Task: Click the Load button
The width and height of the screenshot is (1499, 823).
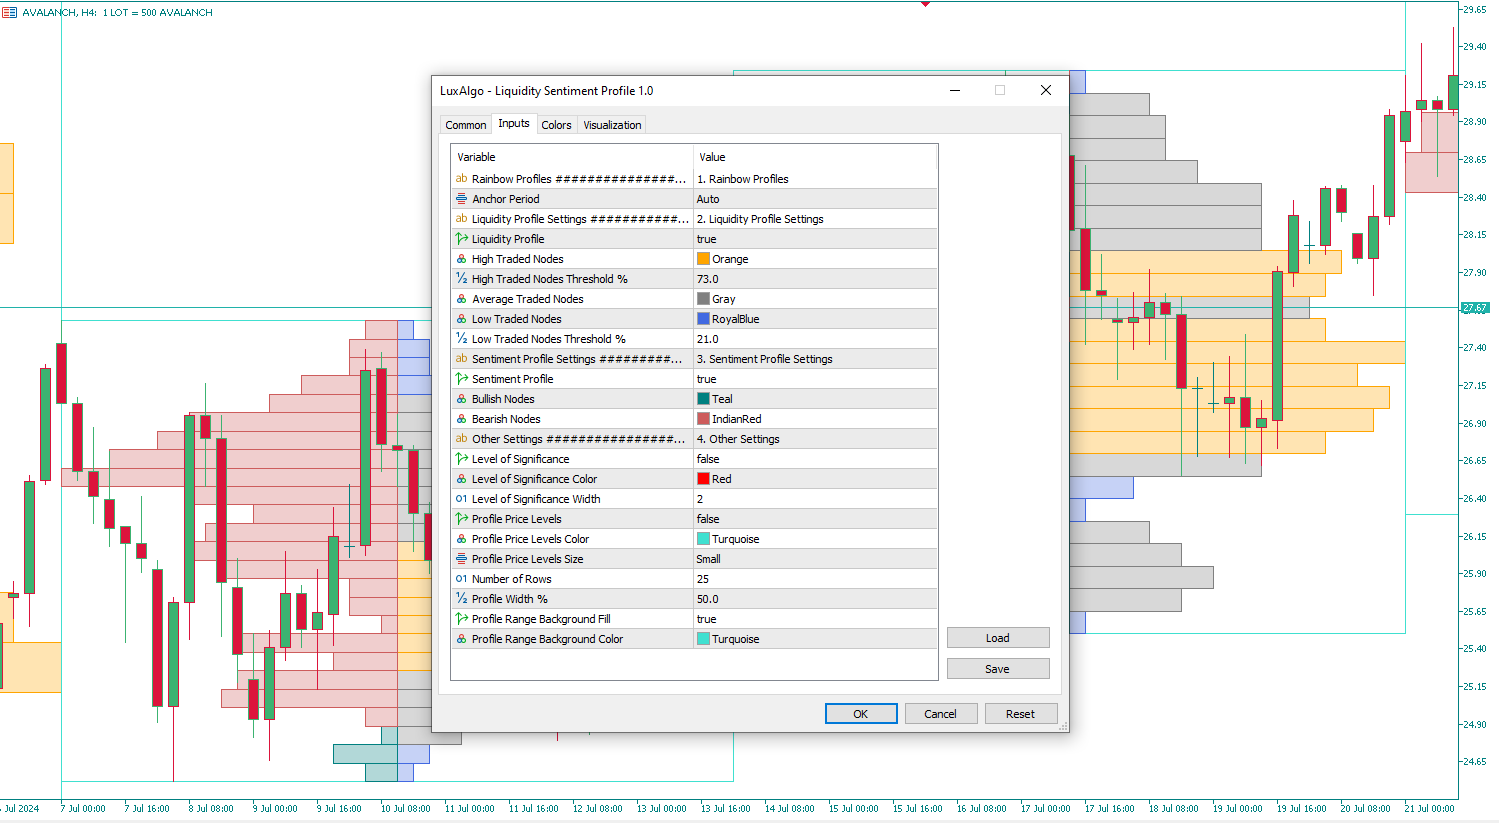Action: [x=997, y=638]
